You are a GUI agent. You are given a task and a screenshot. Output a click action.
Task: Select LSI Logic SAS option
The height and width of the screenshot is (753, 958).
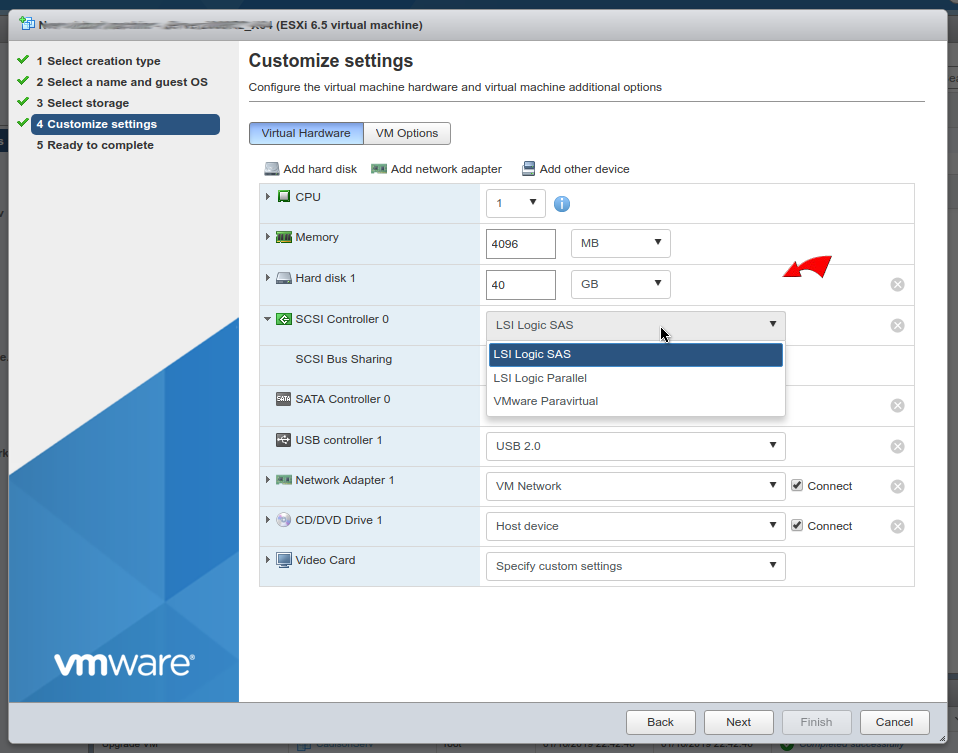click(635, 354)
